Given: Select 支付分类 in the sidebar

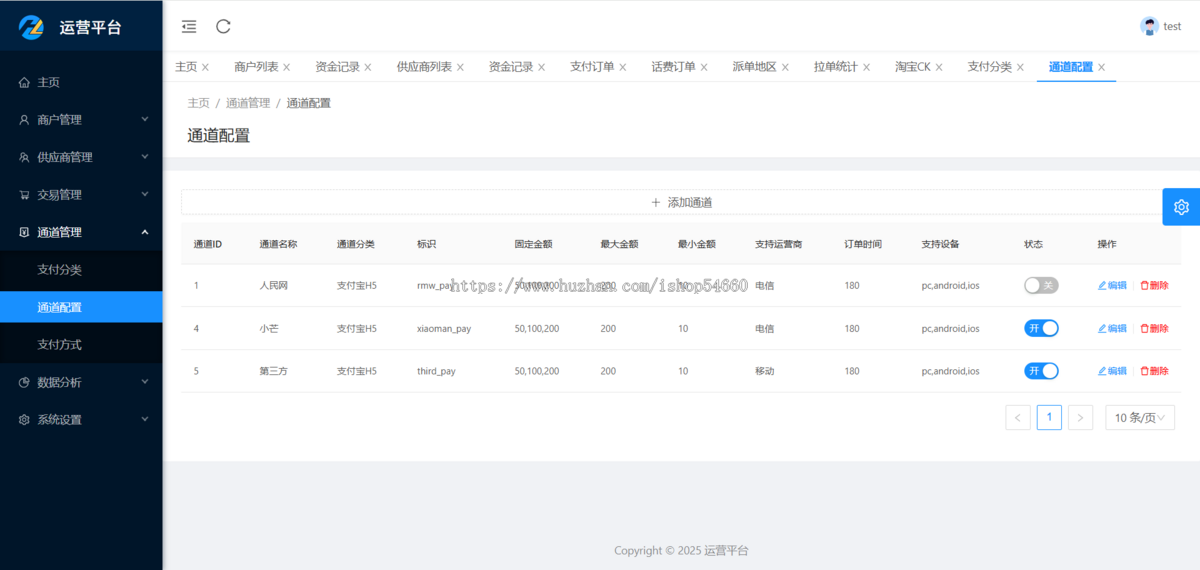Looking at the screenshot, I should [x=81, y=269].
